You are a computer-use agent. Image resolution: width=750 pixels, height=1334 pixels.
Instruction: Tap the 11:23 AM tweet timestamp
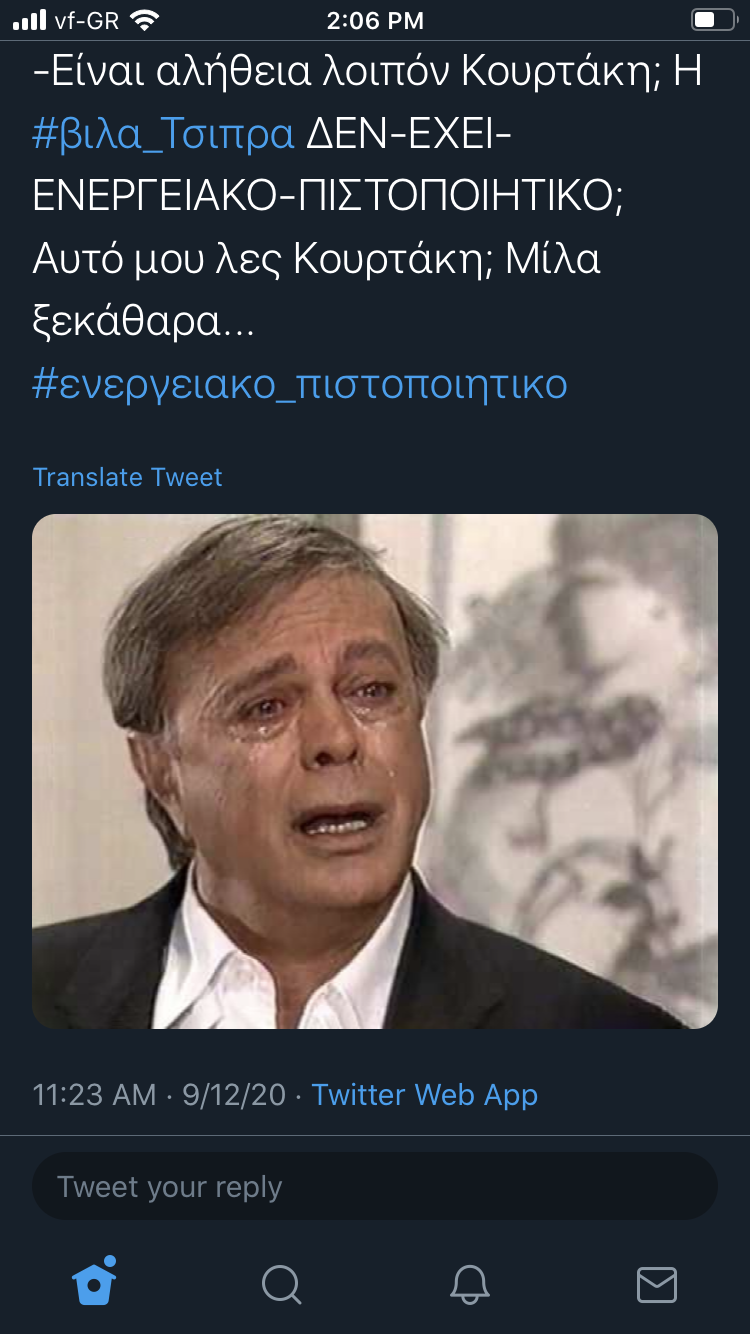[94, 1094]
